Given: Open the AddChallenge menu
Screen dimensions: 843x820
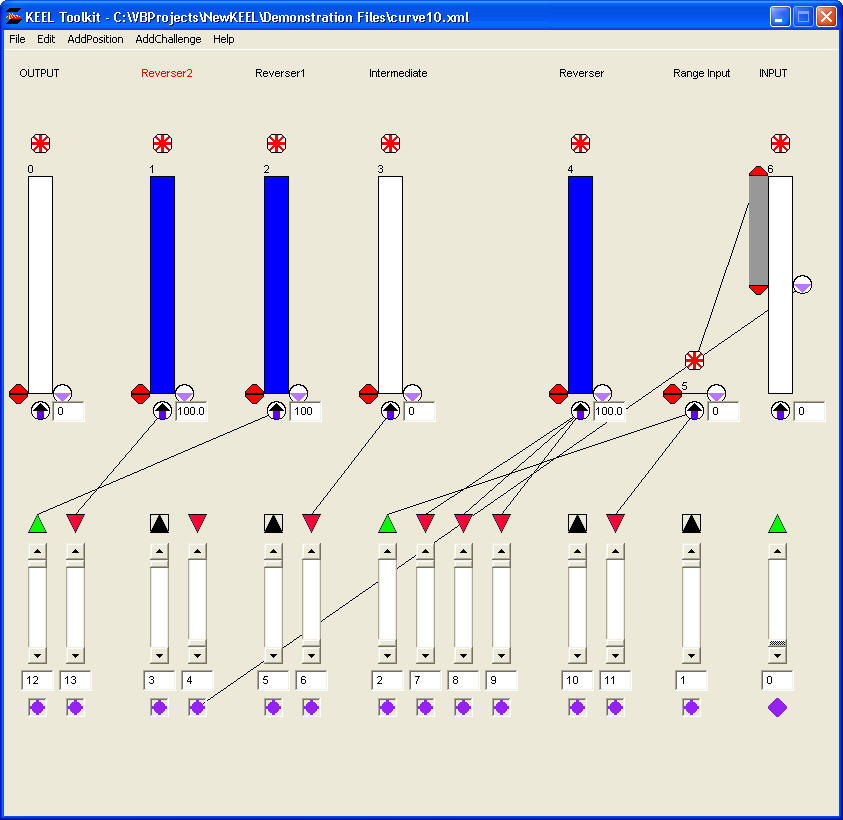Looking at the screenshot, I should 168,39.
